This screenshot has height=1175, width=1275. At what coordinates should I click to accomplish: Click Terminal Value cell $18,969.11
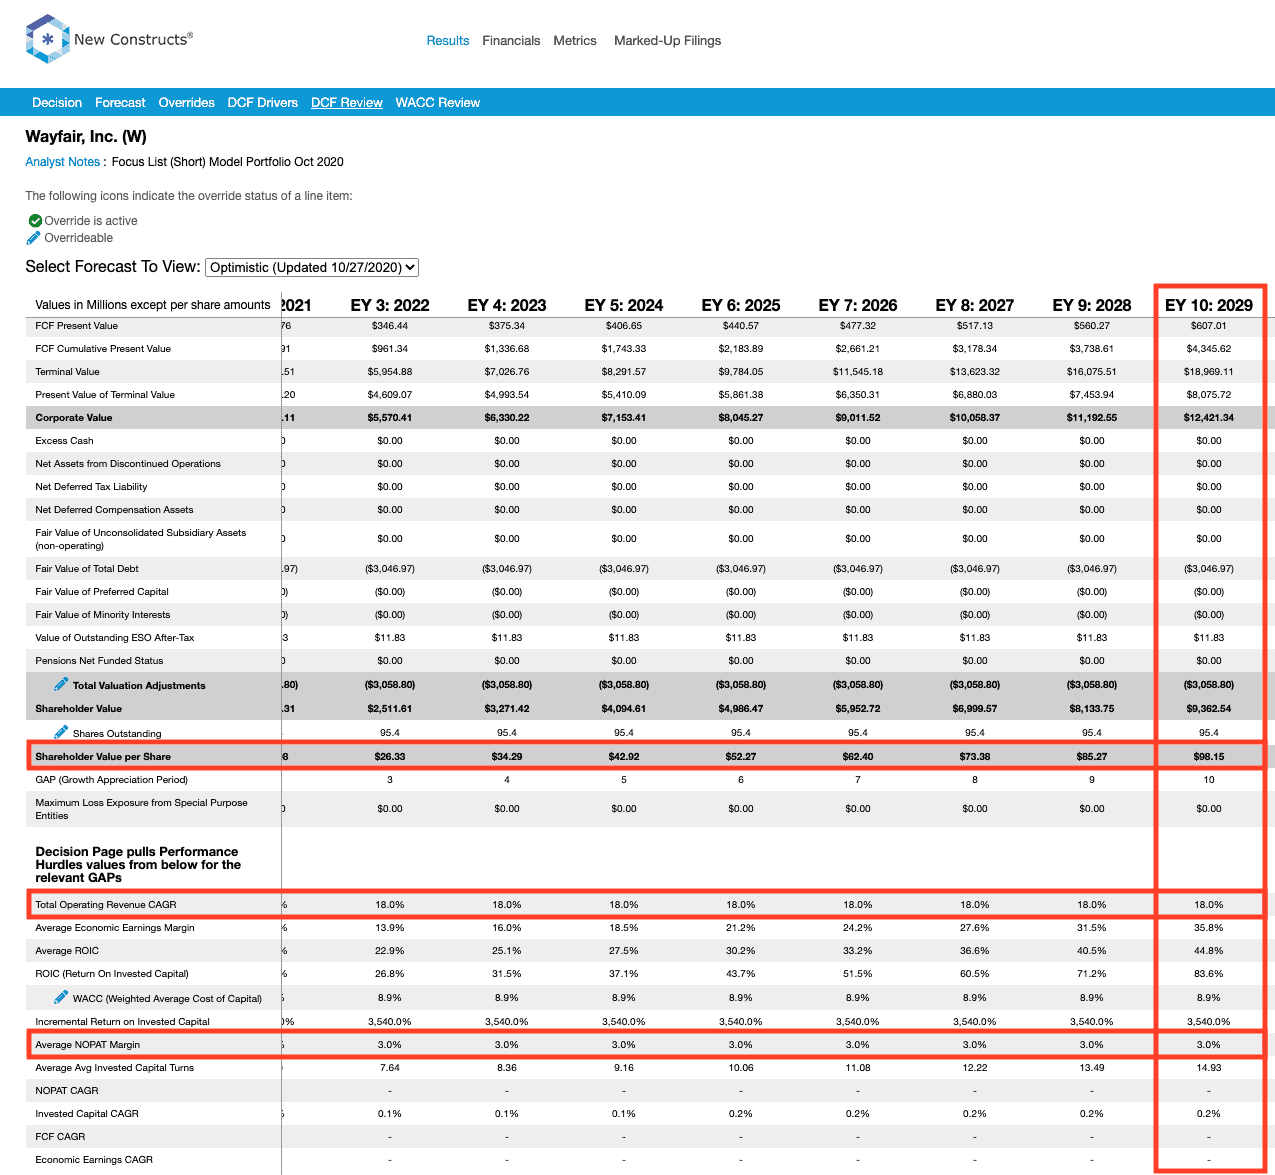click(1209, 372)
